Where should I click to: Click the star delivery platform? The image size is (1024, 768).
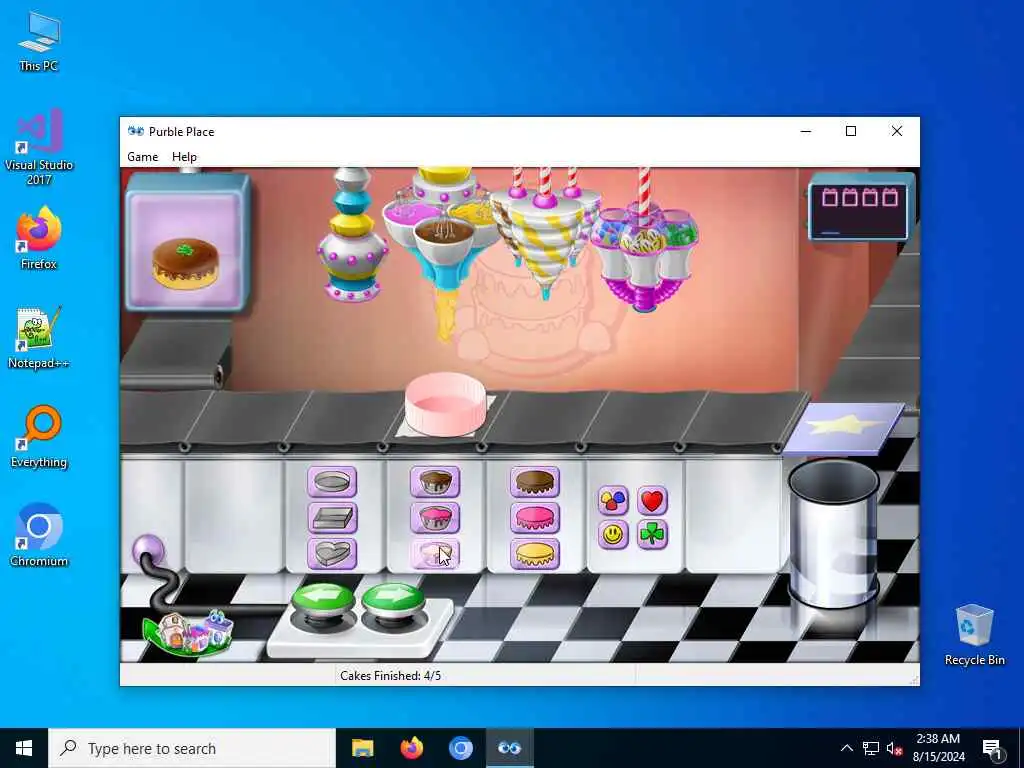click(844, 428)
